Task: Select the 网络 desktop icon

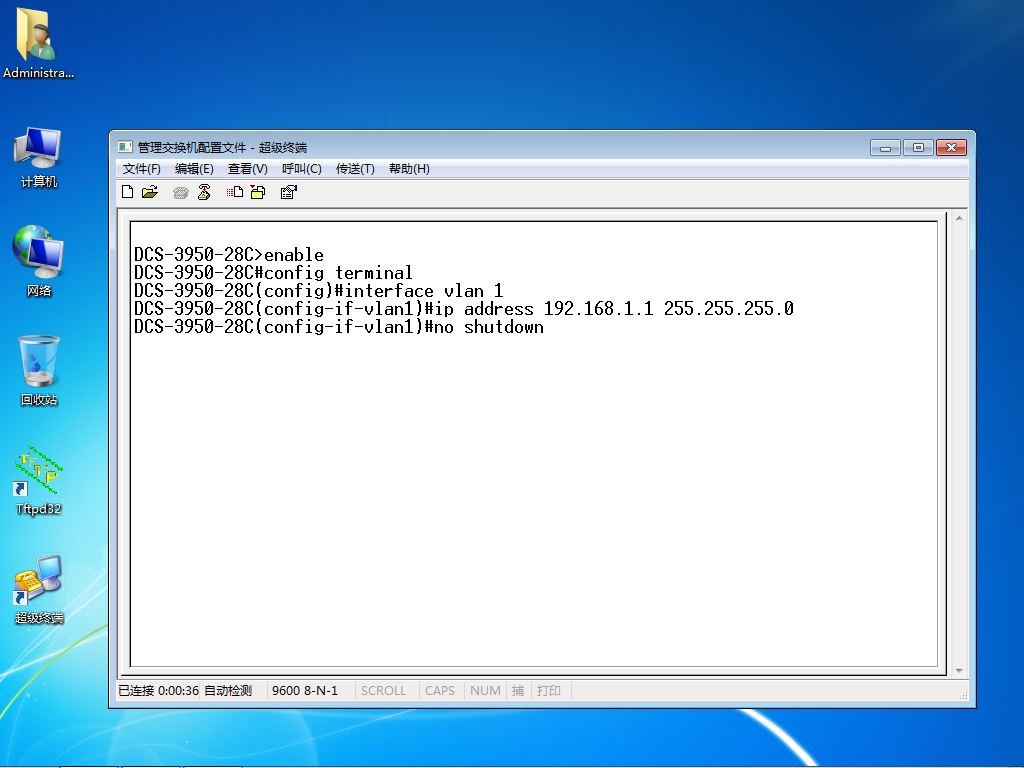Action: 39,261
